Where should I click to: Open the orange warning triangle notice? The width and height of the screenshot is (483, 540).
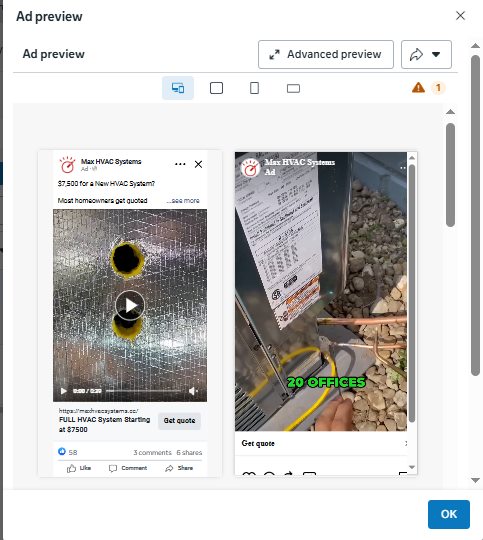[x=418, y=88]
